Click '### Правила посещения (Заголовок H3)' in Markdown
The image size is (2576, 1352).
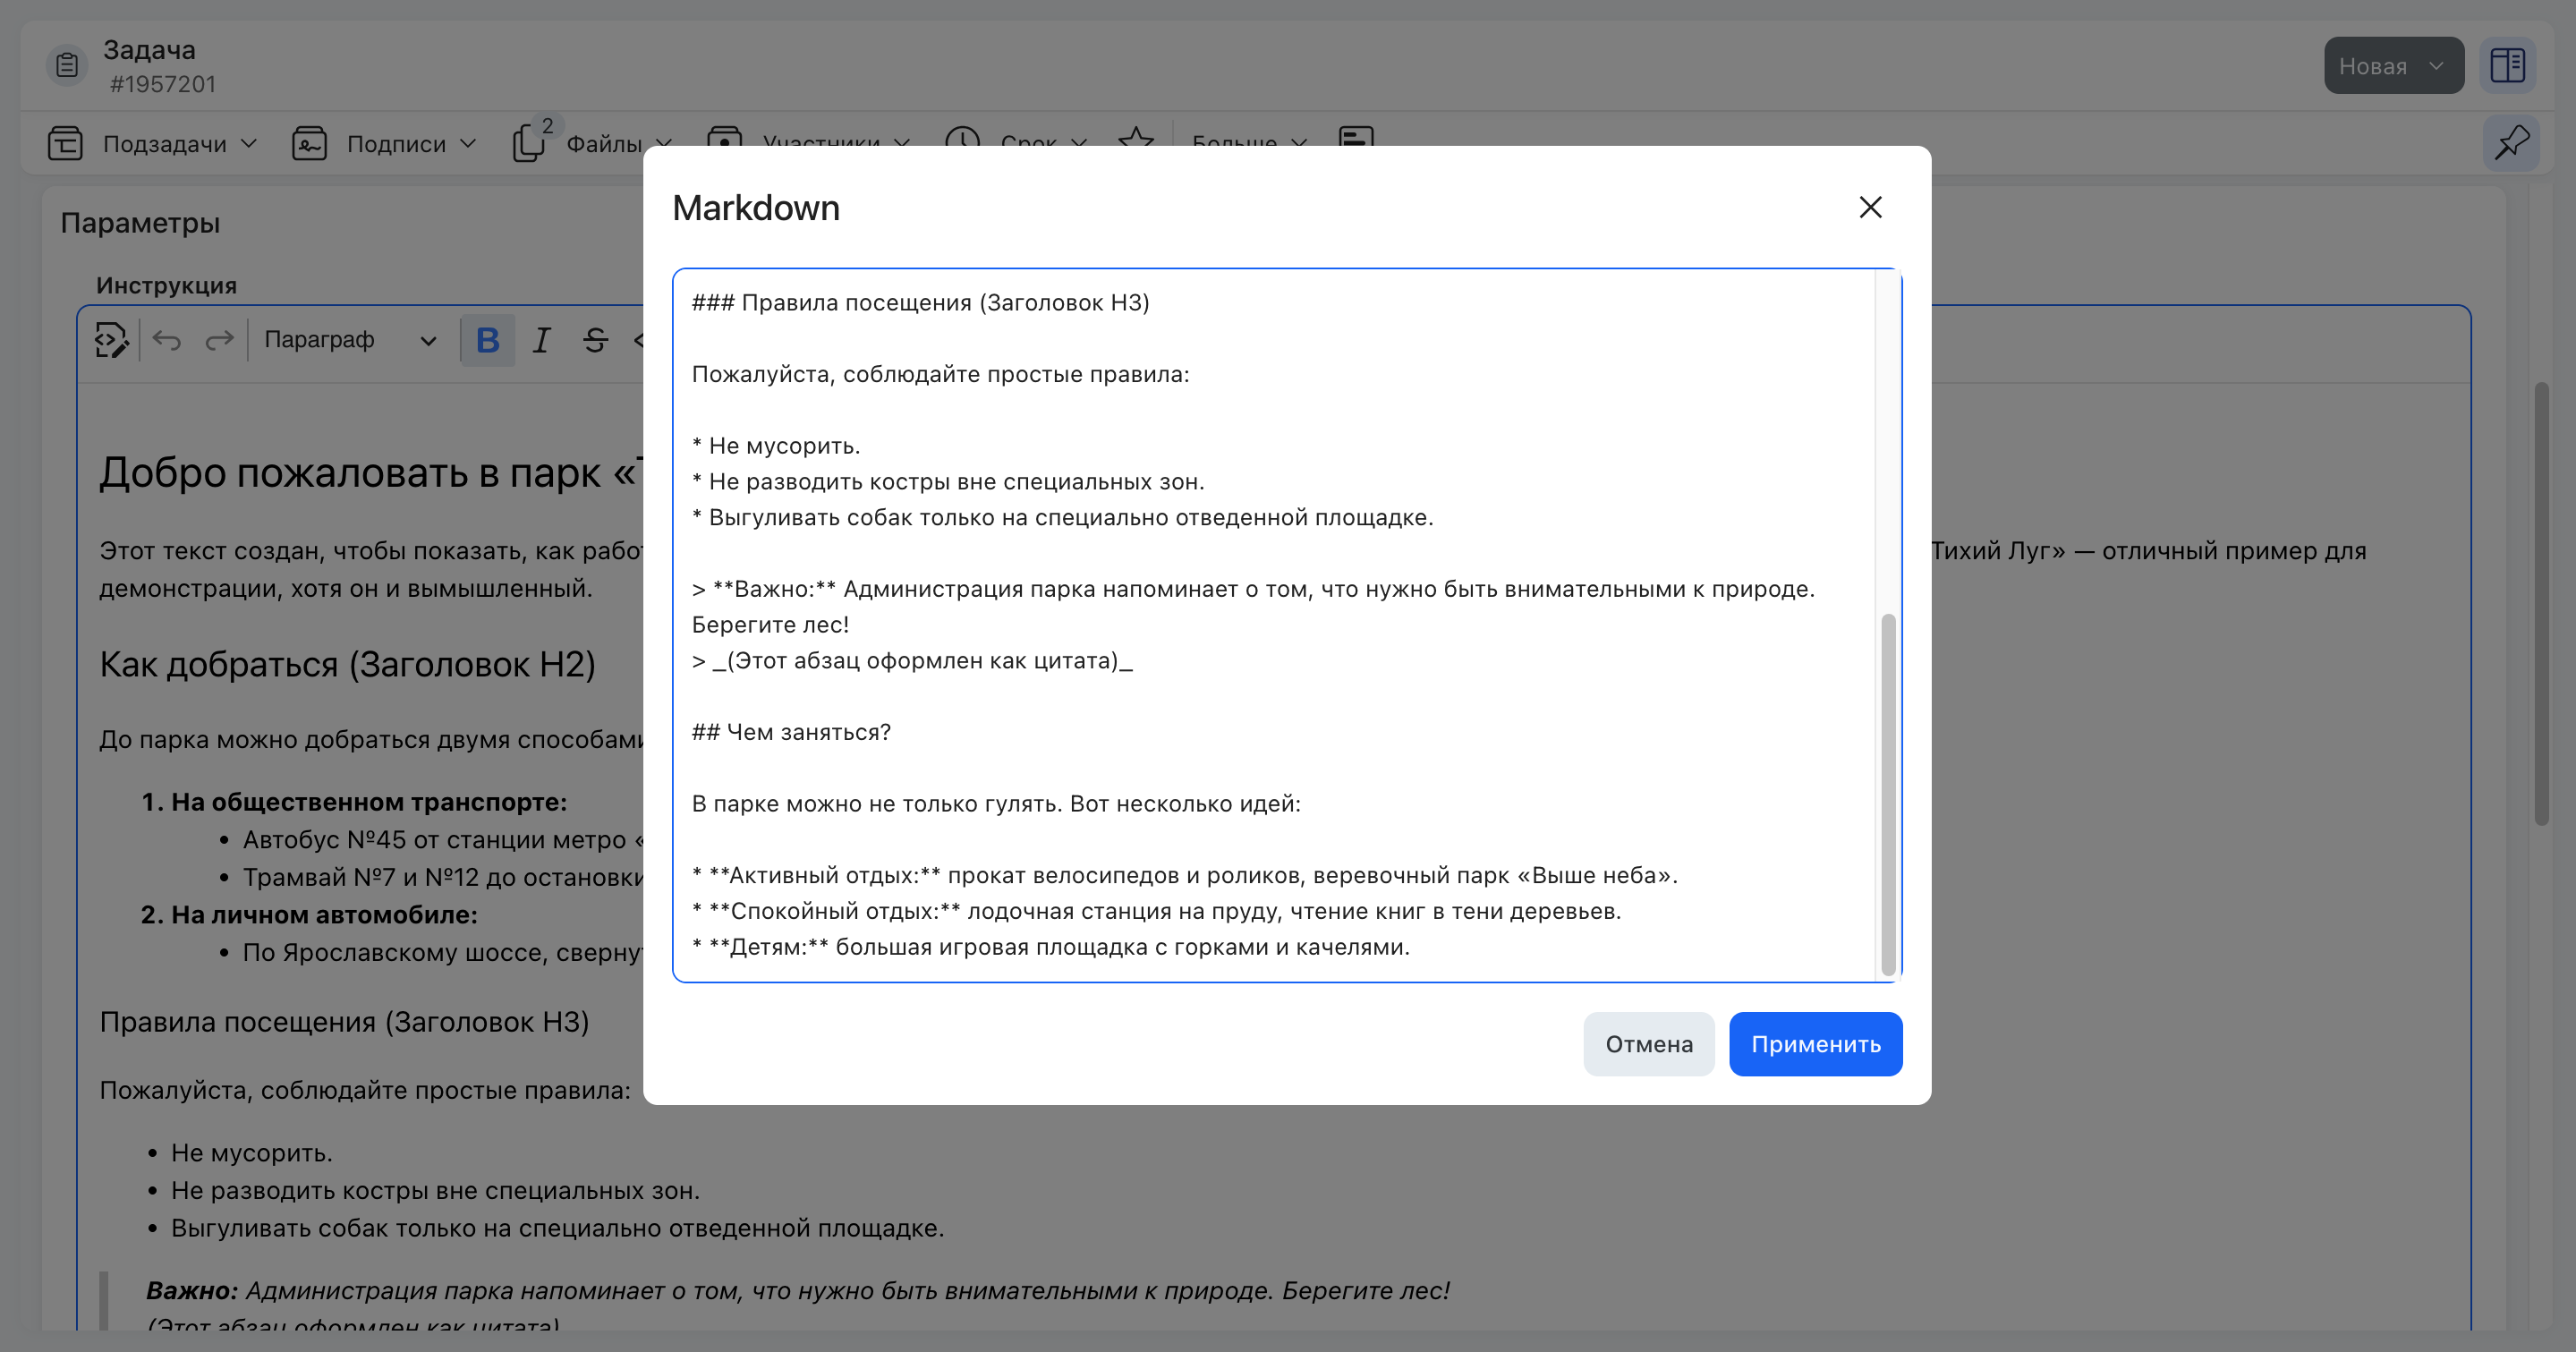pos(921,302)
